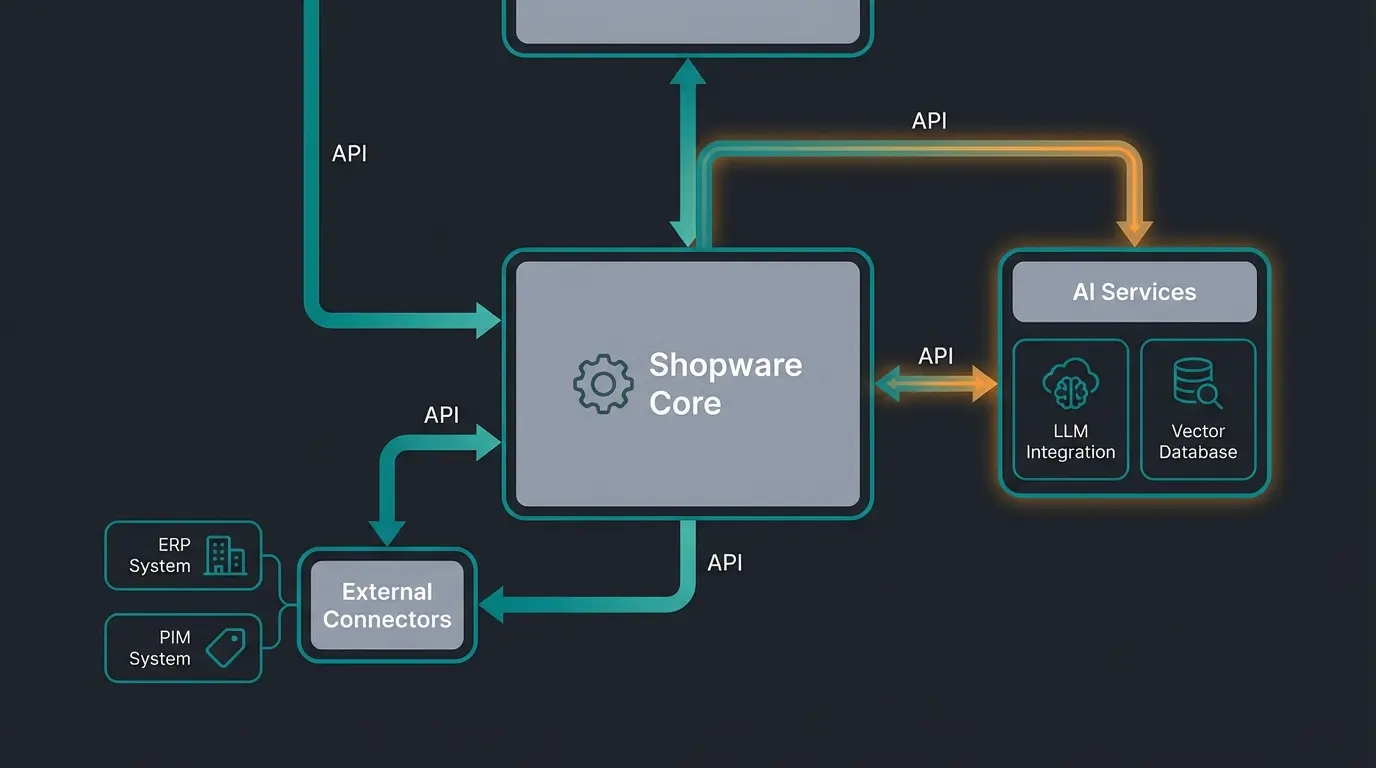1376x768 pixels.
Task: Expand the Shopware Core block
Action: tap(687, 383)
